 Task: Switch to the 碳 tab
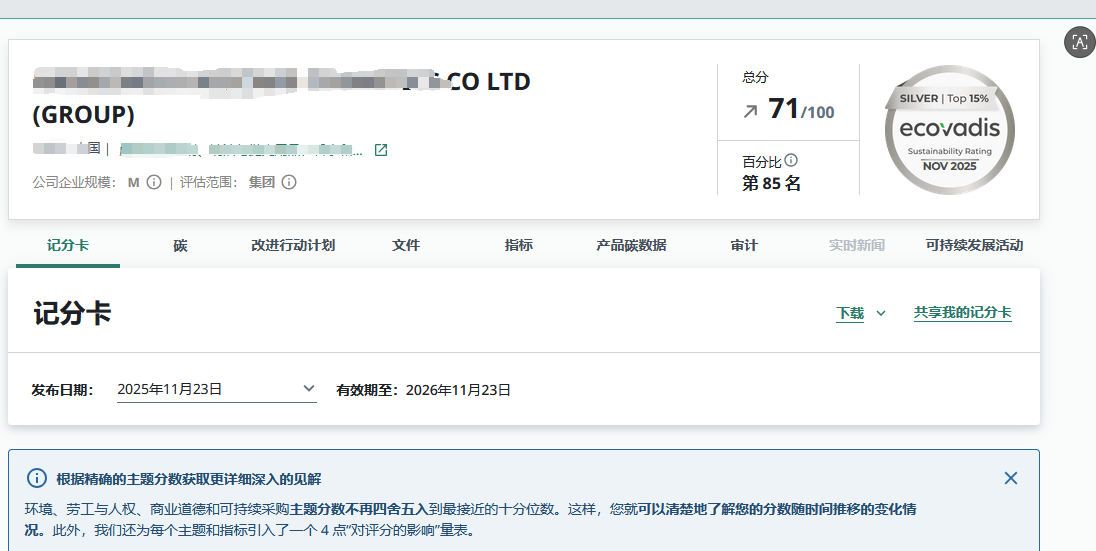[x=180, y=245]
